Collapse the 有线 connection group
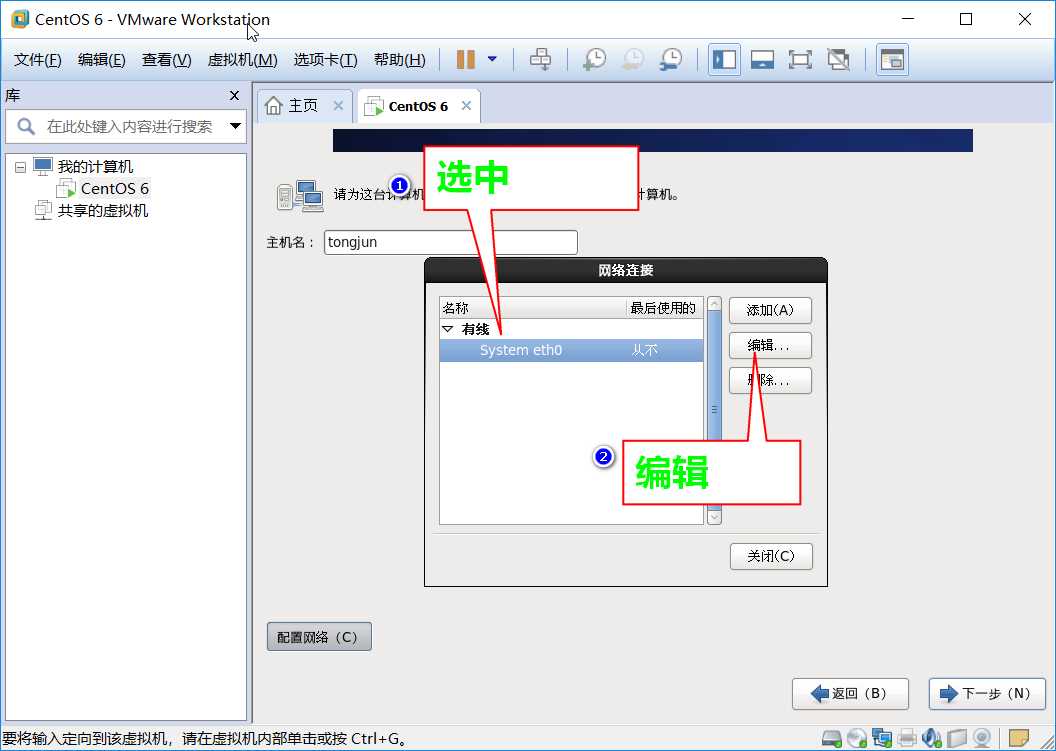The width and height of the screenshot is (1056, 751). tap(447, 329)
